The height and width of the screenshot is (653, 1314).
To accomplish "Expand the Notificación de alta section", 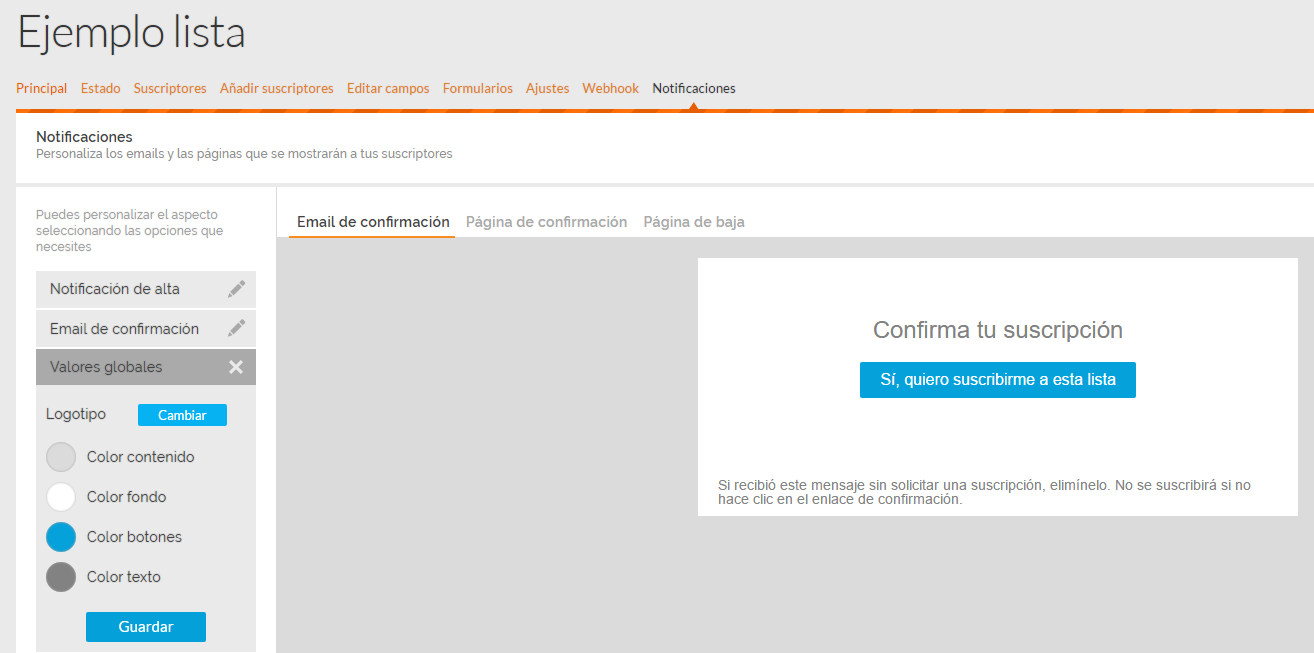I will pos(146,289).
